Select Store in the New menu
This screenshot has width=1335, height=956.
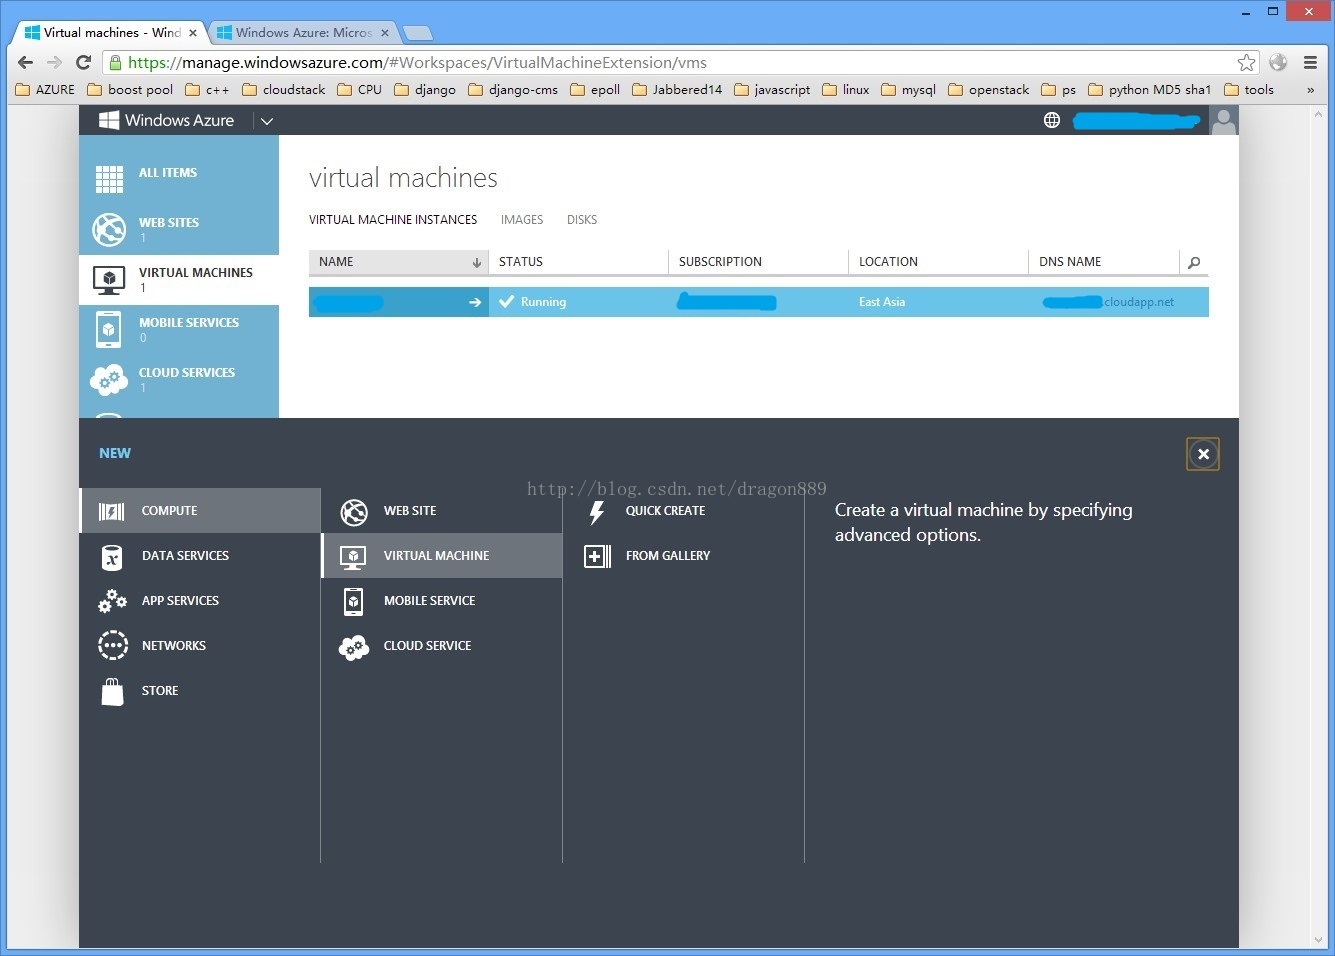[200, 691]
